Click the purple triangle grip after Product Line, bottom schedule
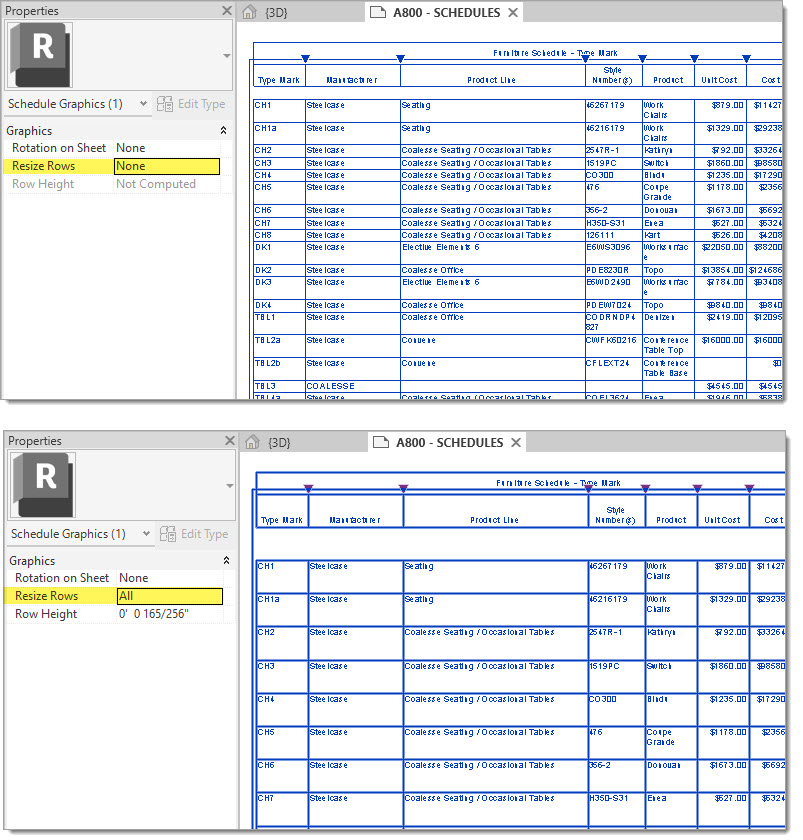This screenshot has height=840, width=803. (588, 488)
